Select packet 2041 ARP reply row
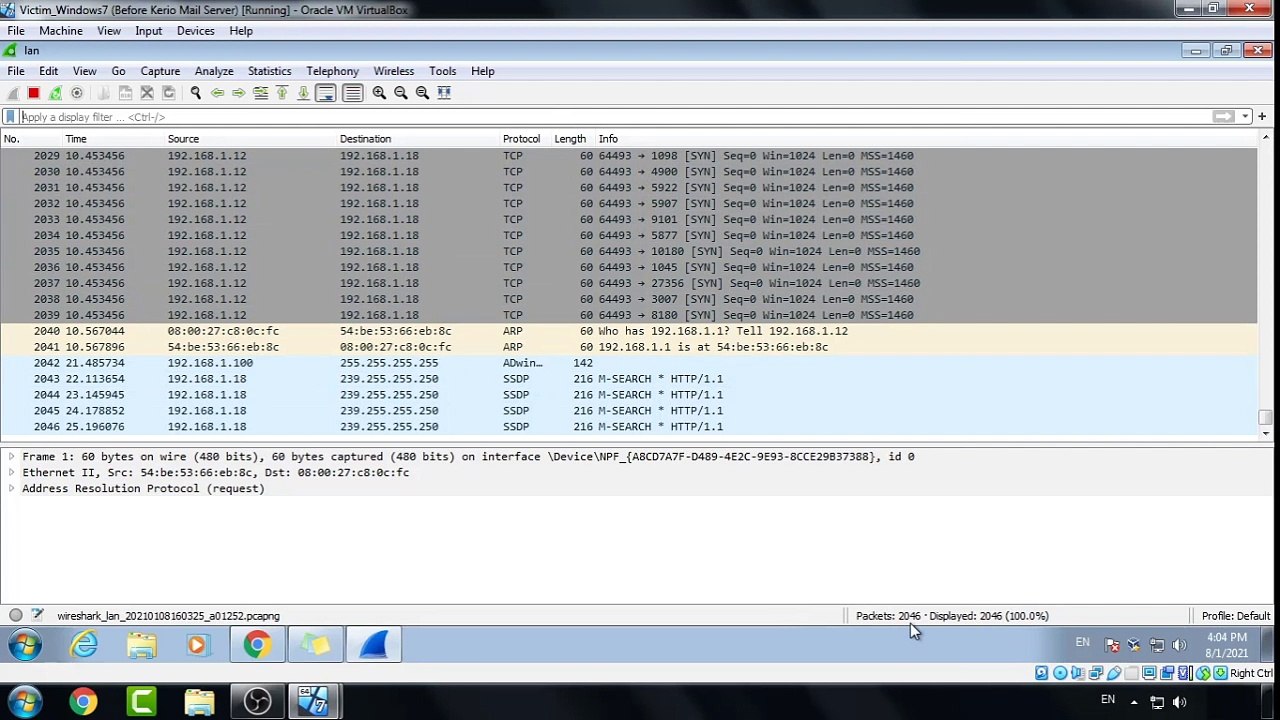Screen dimensions: 1280x720 628,347
